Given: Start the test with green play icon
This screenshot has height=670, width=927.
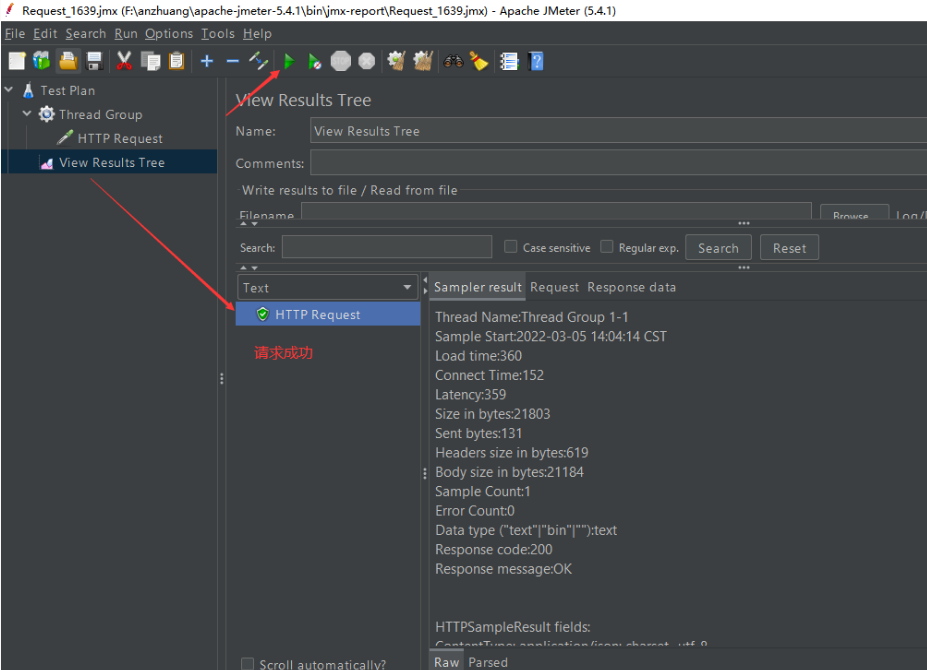Looking at the screenshot, I should [289, 61].
